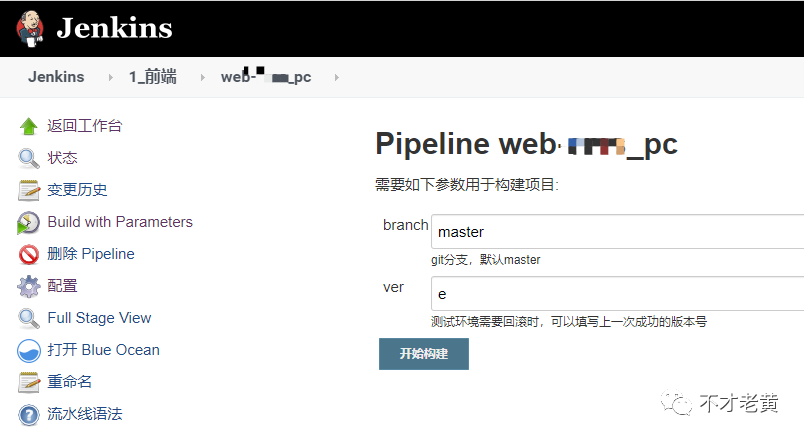Focus the branch input field containing master
The height and width of the screenshot is (438, 804).
point(617,232)
